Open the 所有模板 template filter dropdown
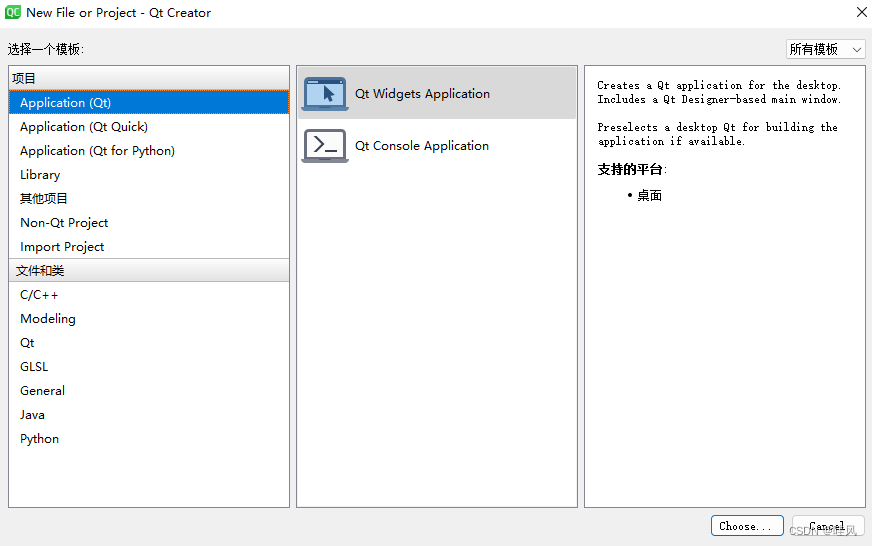Viewport: 872px width, 546px height. (825, 49)
